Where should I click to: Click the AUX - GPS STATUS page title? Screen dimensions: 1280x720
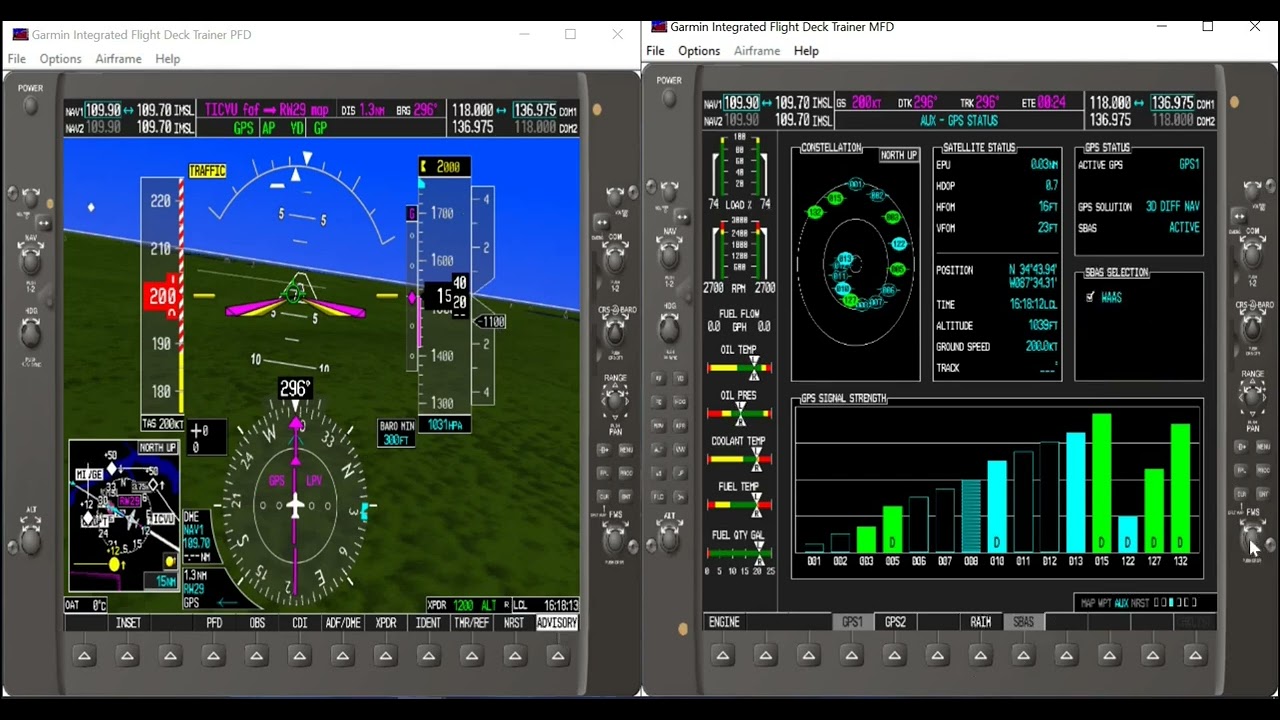959,121
